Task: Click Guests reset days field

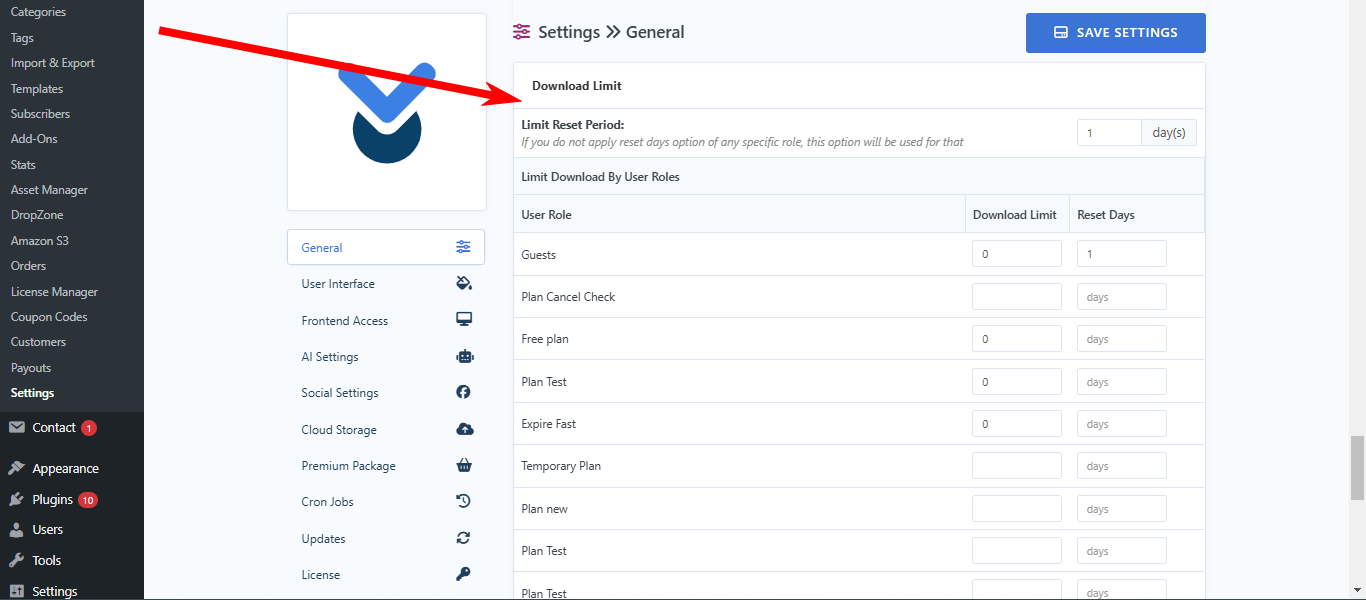Action: (1122, 254)
